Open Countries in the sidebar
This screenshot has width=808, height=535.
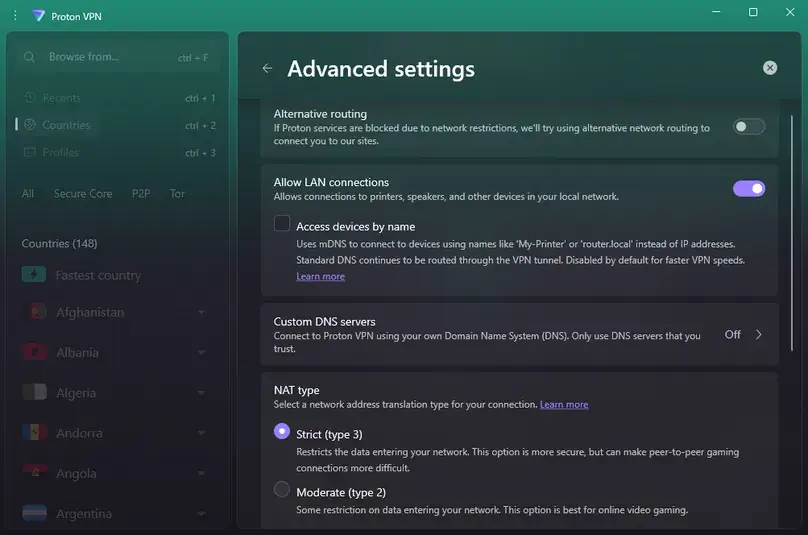click(119, 125)
